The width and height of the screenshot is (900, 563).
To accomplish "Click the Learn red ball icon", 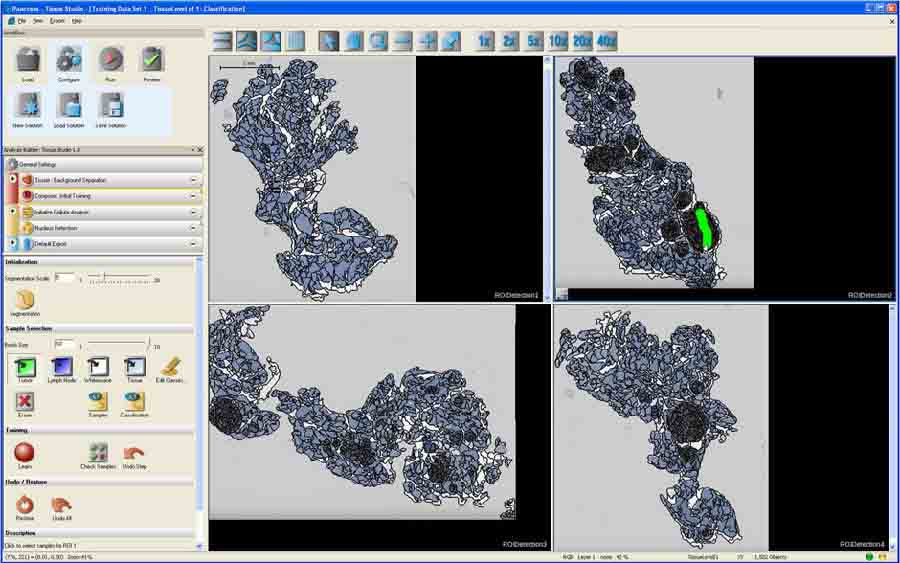I will [x=24, y=453].
